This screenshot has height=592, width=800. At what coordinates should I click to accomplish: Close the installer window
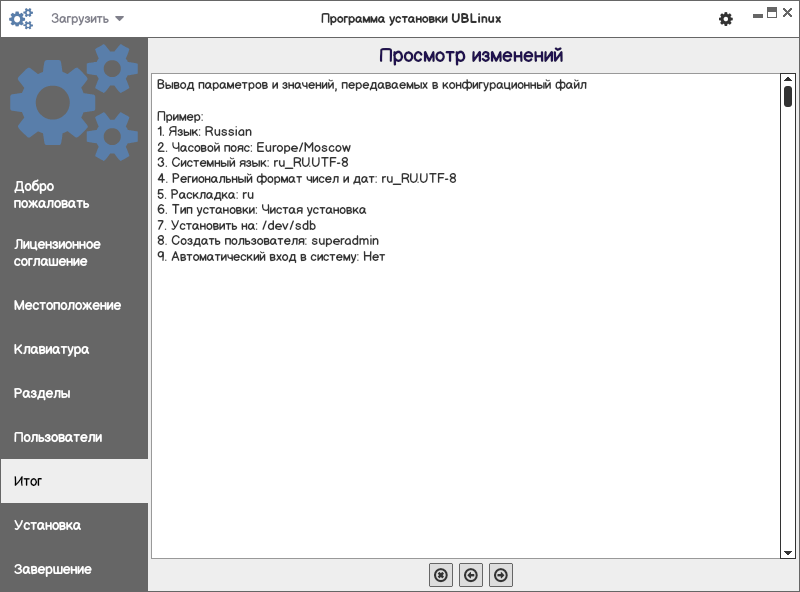click(x=787, y=13)
